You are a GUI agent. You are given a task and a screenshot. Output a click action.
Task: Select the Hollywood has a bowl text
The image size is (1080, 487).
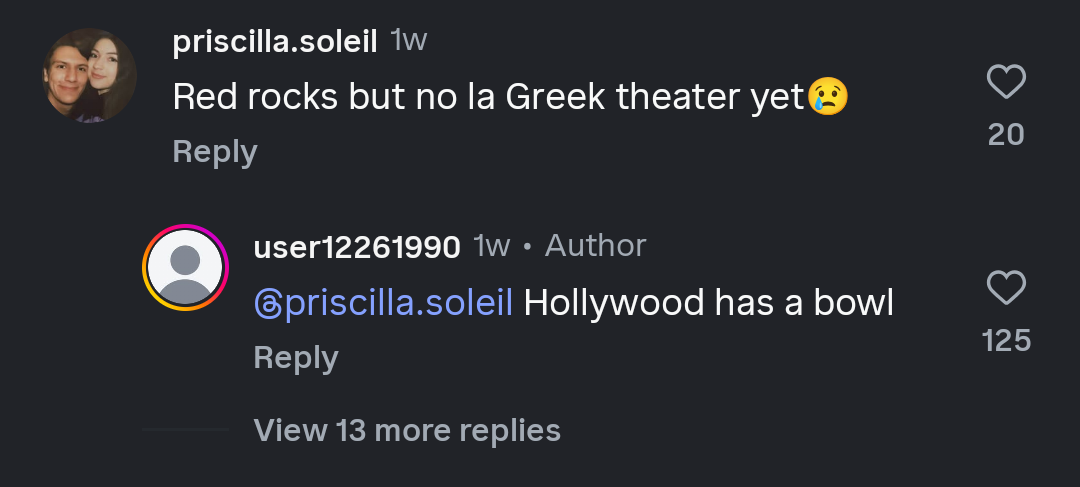[x=708, y=303]
